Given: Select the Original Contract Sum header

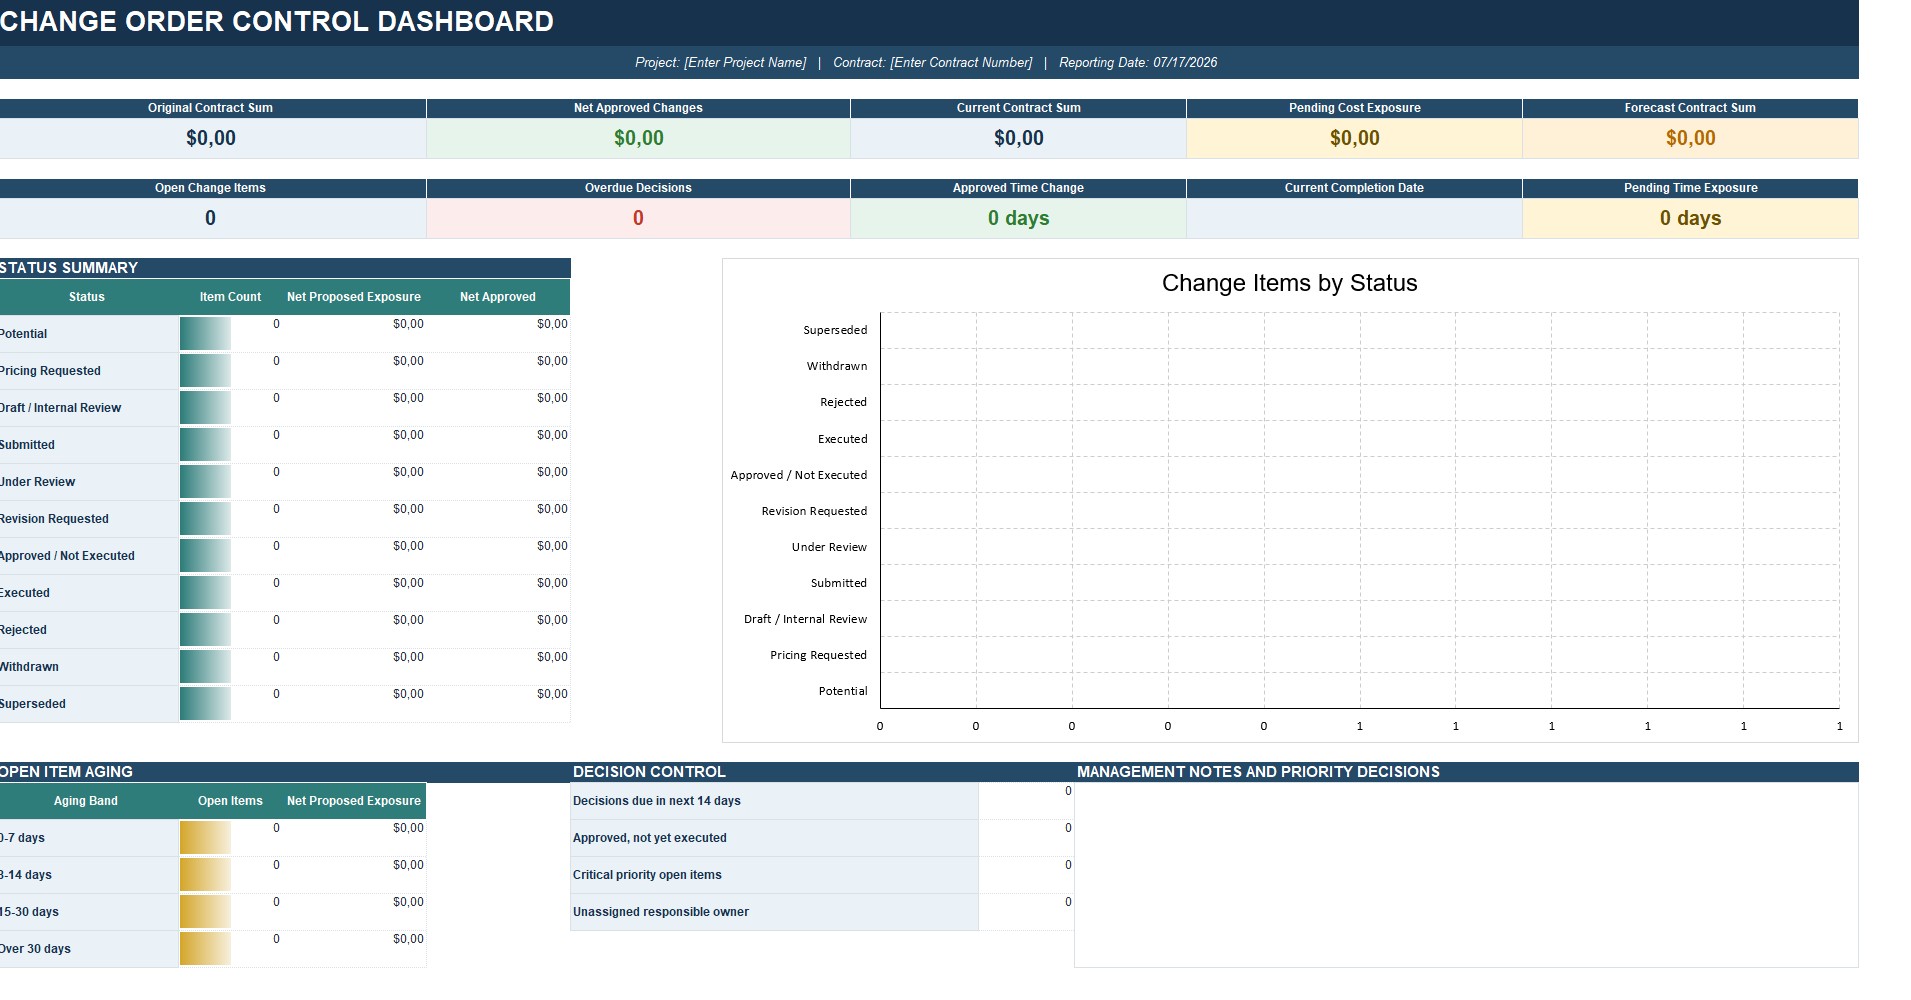Looking at the screenshot, I should click(210, 108).
